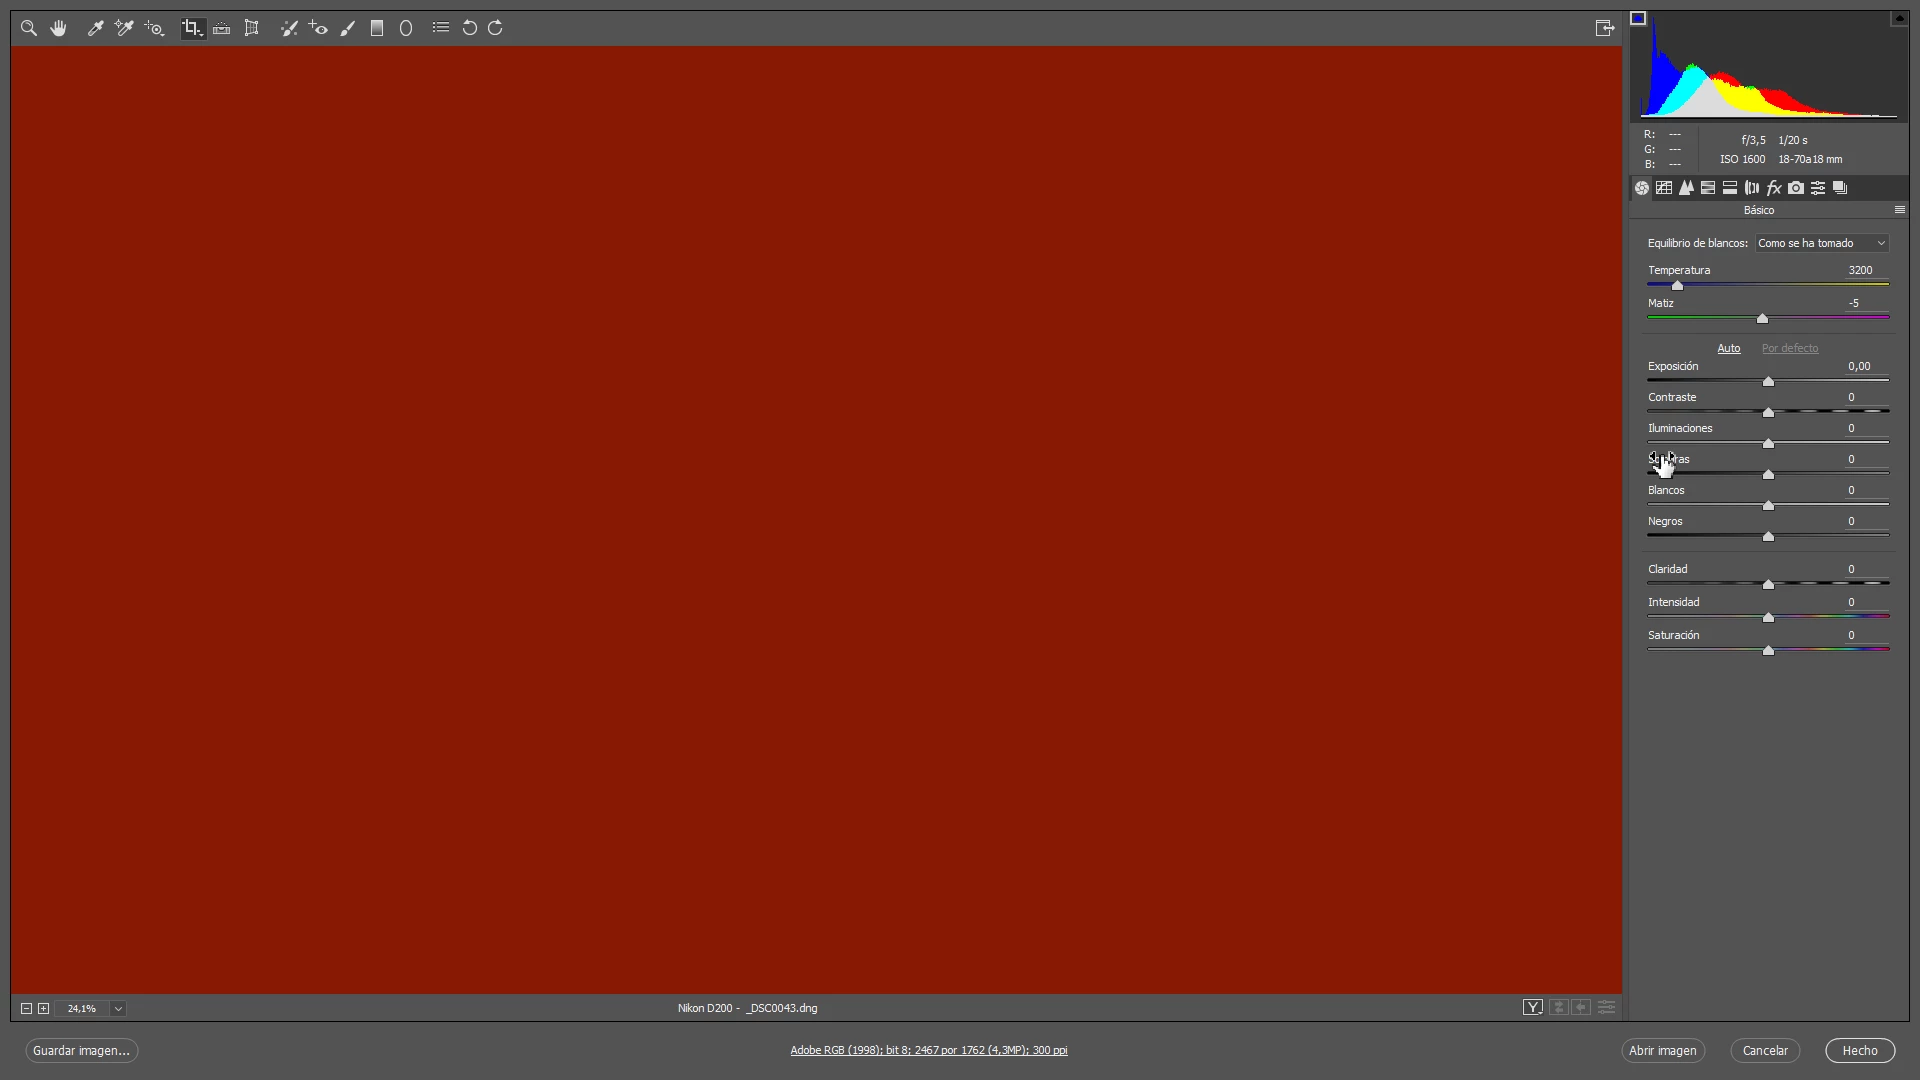Open the Básico panel options menu

(x=1899, y=210)
